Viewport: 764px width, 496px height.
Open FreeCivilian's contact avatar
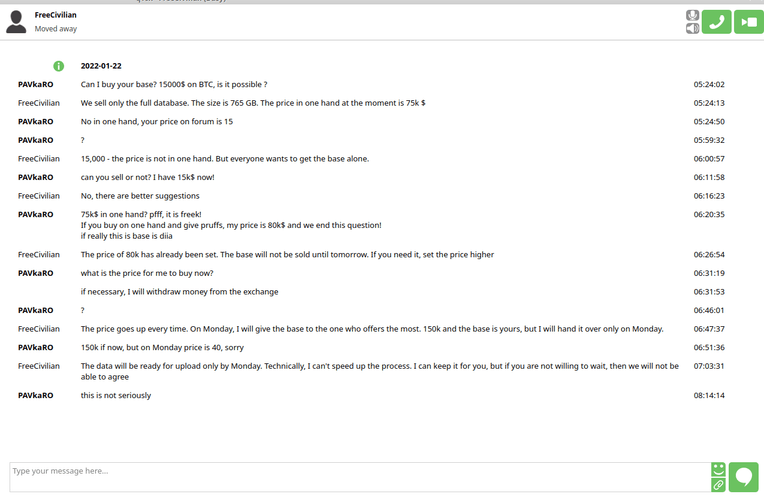(x=16, y=22)
